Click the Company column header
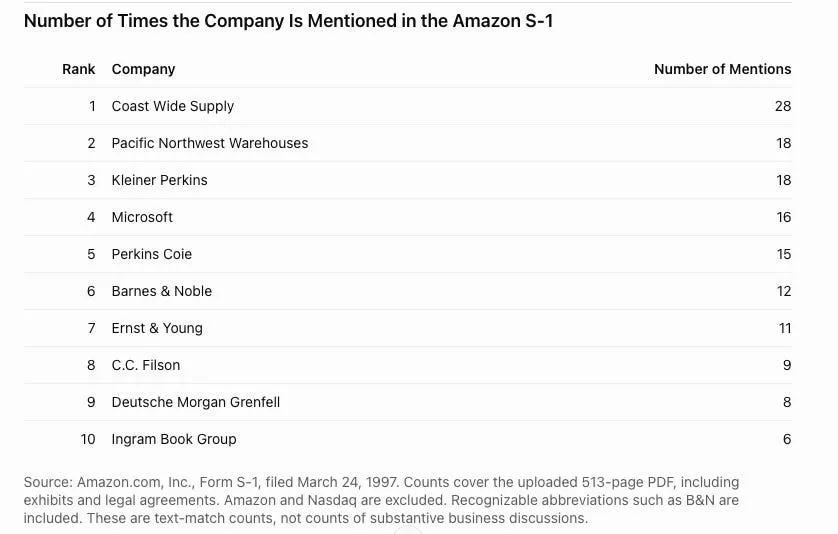The width and height of the screenshot is (838, 534). (x=143, y=69)
